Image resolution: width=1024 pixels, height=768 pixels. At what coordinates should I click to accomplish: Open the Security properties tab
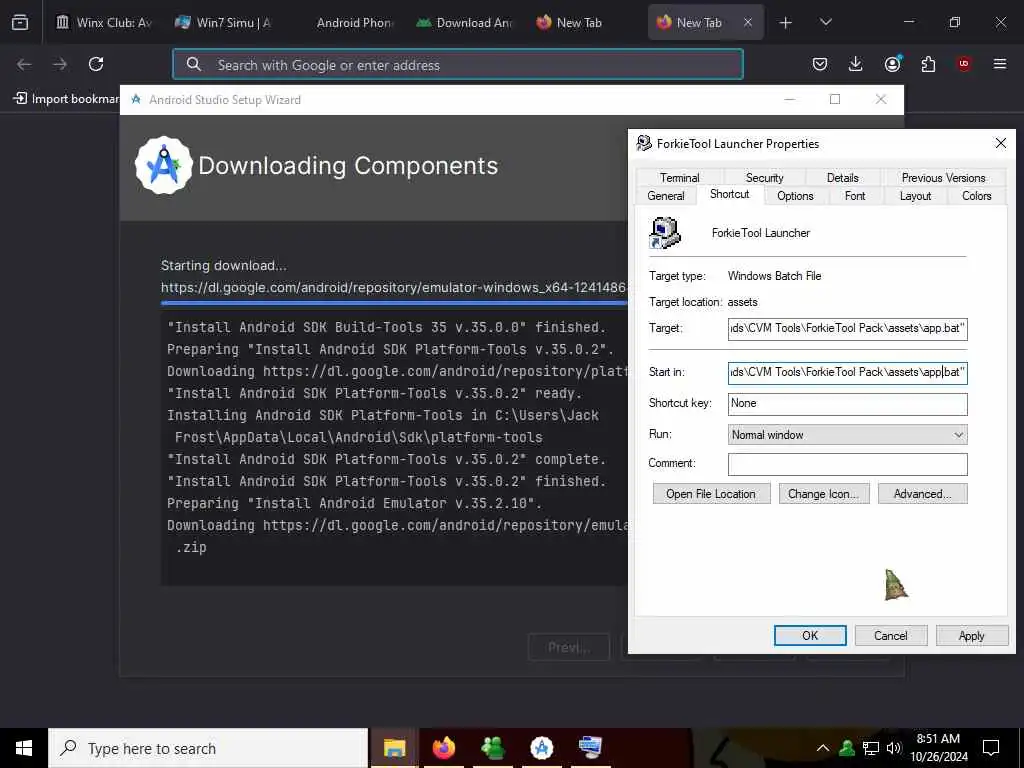pos(764,178)
